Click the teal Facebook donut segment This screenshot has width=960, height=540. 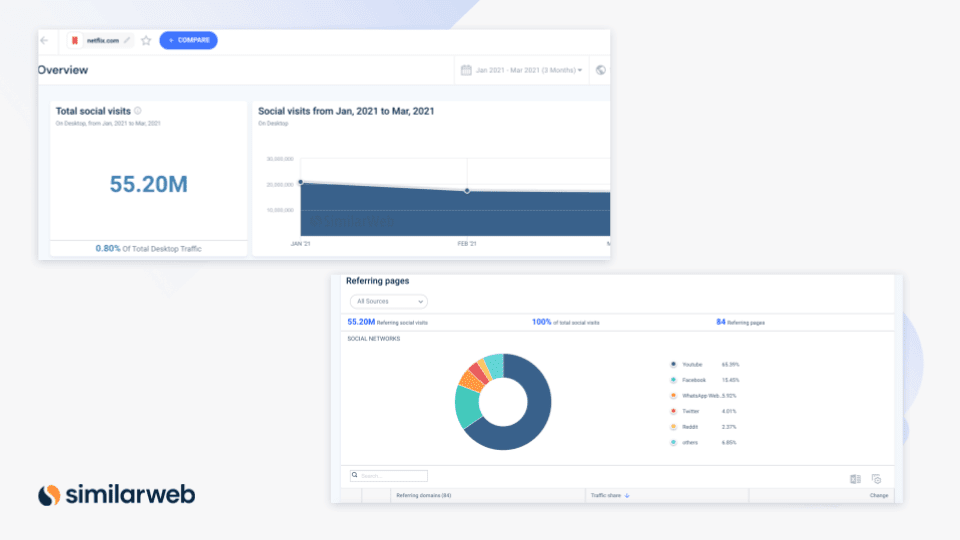point(467,406)
